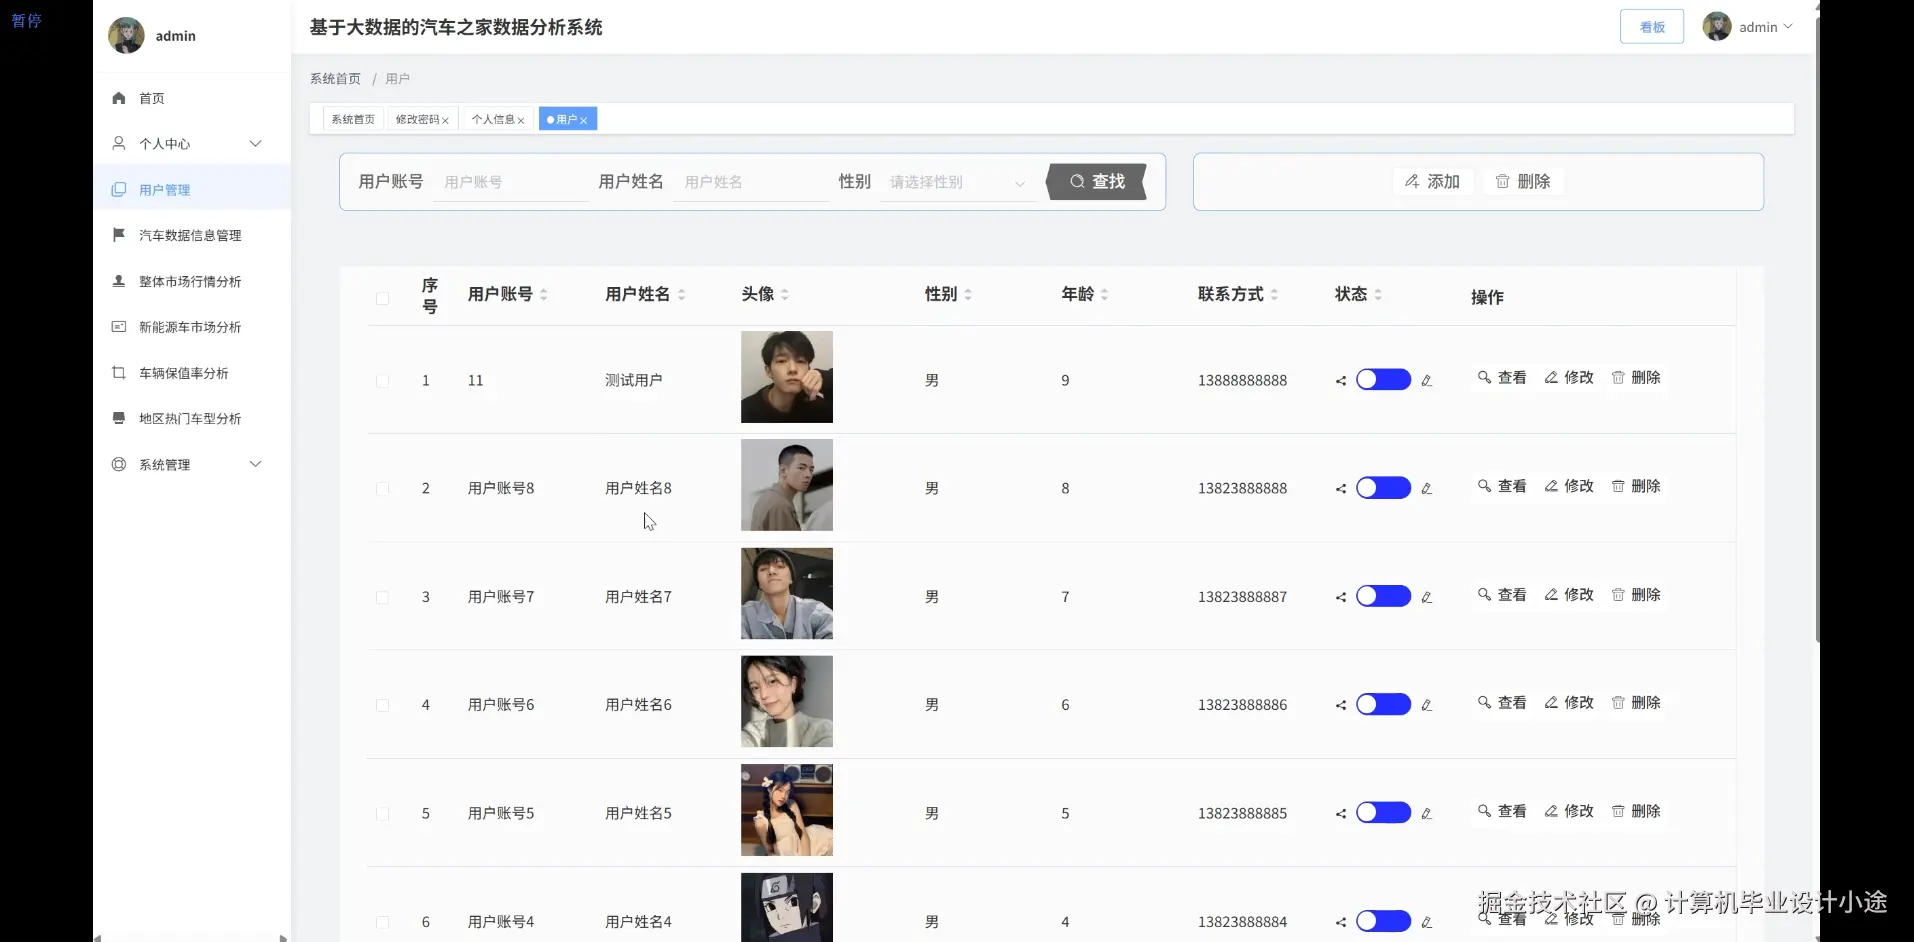Tick the checkbox for row 测试用户
Image resolution: width=1914 pixels, height=942 pixels.
(x=382, y=381)
